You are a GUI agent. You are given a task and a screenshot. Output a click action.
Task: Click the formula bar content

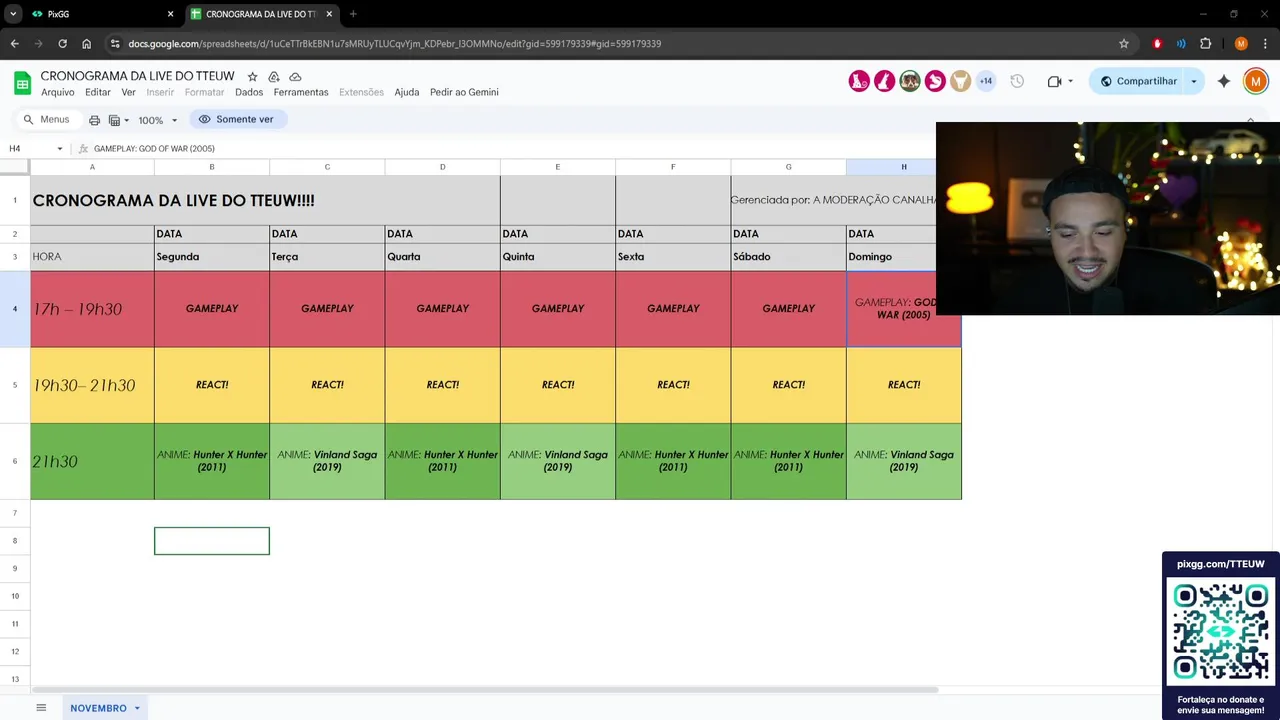click(154, 149)
